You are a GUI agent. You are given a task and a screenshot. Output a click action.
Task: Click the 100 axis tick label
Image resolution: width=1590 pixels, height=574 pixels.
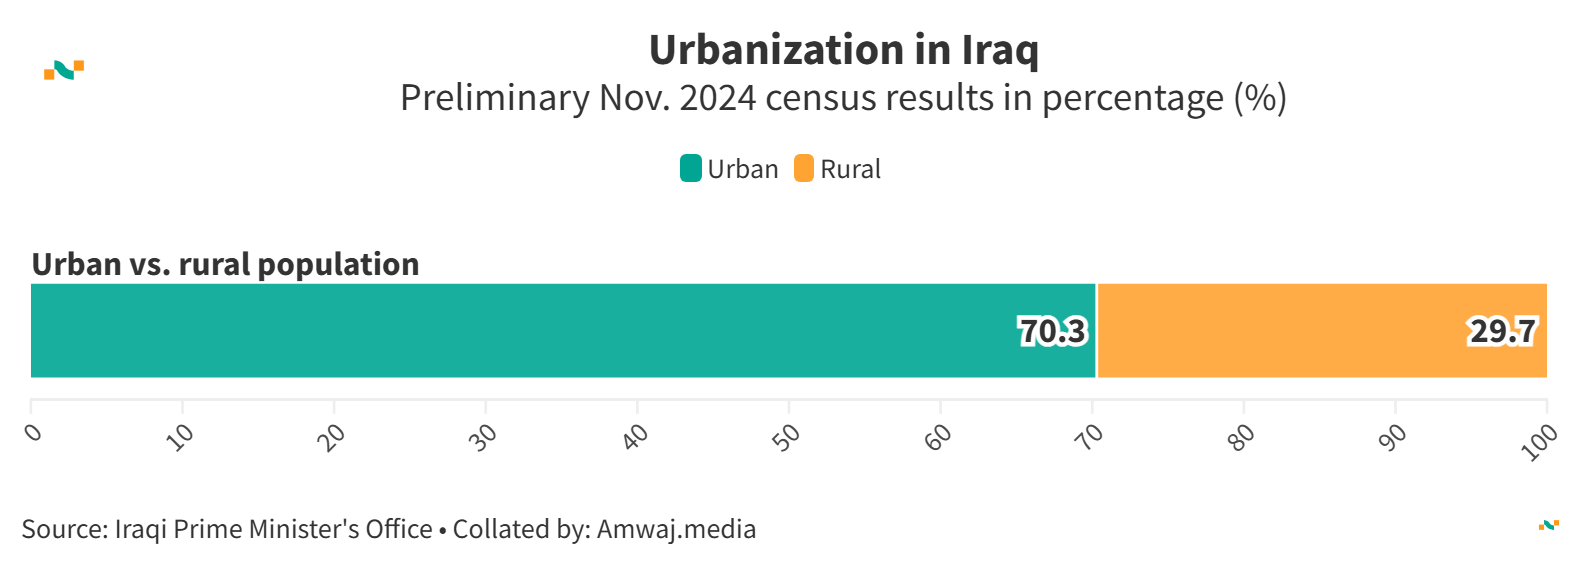coord(1539,441)
